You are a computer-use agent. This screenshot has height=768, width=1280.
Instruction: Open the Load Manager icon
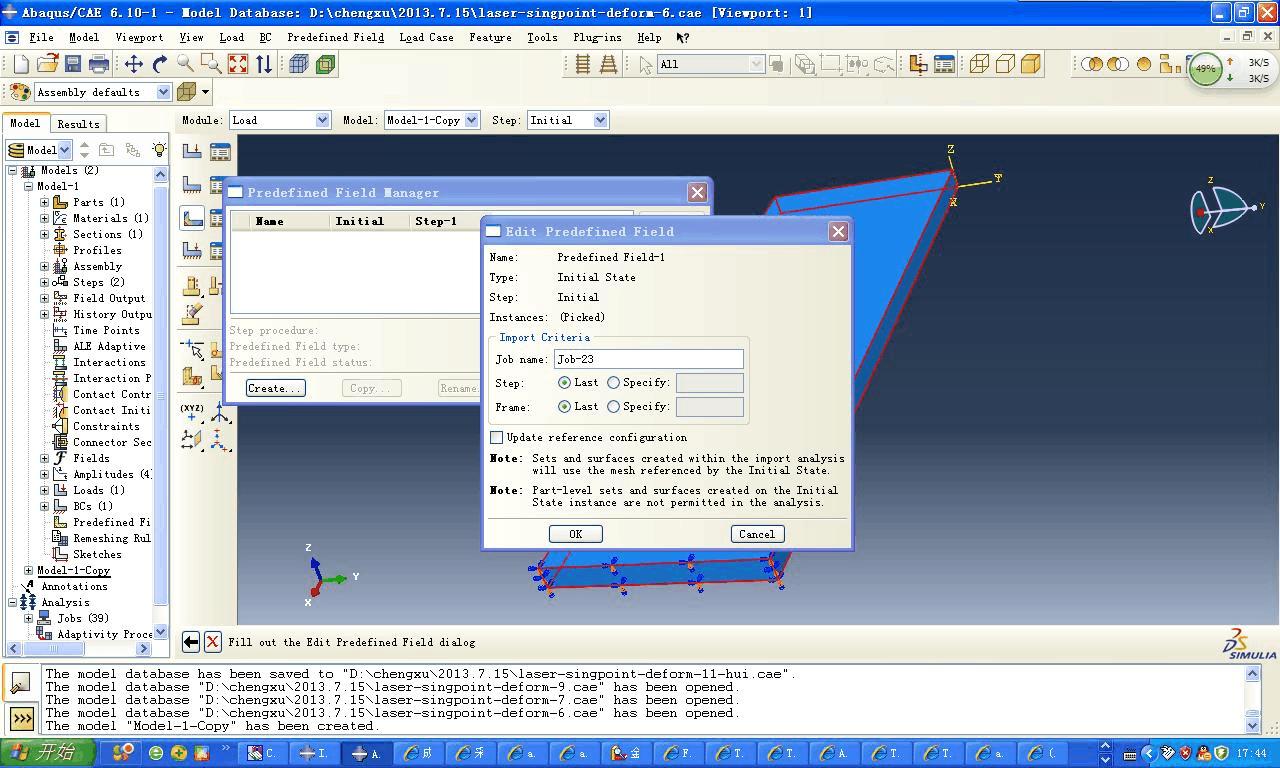(220, 152)
